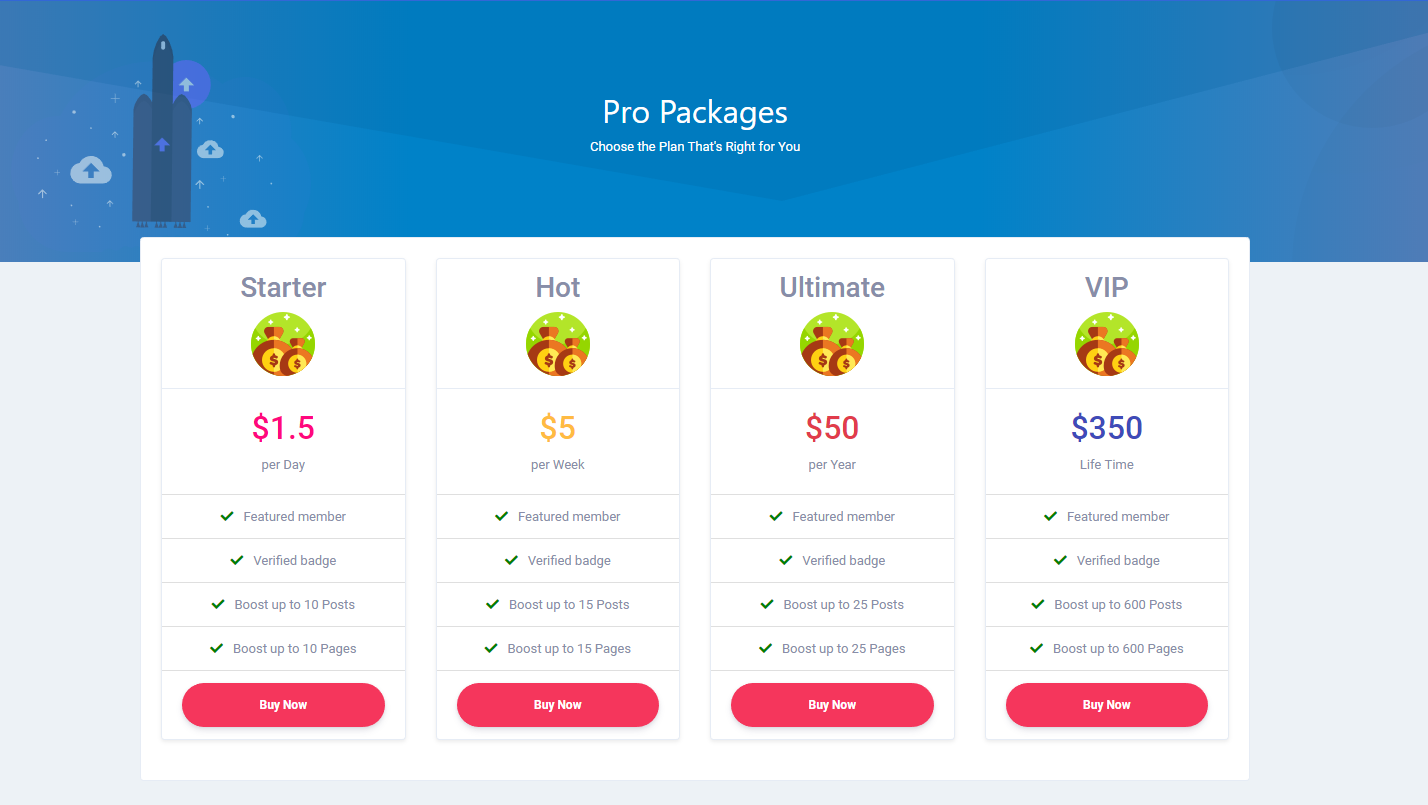Purchase the Ultimate plan with Buy Now
The width and height of the screenshot is (1428, 805).
pyautogui.click(x=832, y=705)
